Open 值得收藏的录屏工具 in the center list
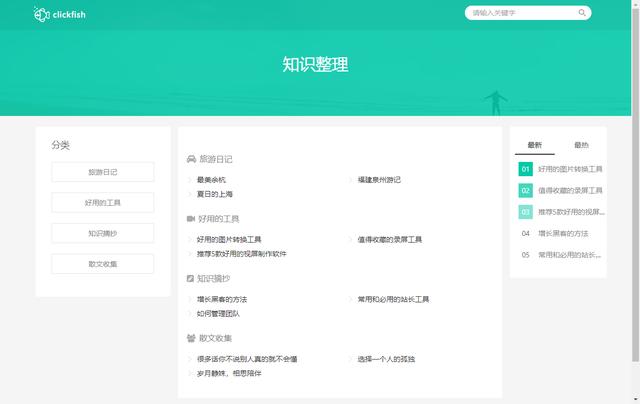Viewport: 640px width, 404px height. 390,239
